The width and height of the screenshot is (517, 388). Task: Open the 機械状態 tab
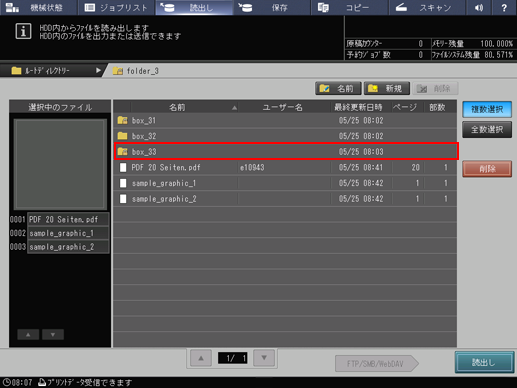39,8
